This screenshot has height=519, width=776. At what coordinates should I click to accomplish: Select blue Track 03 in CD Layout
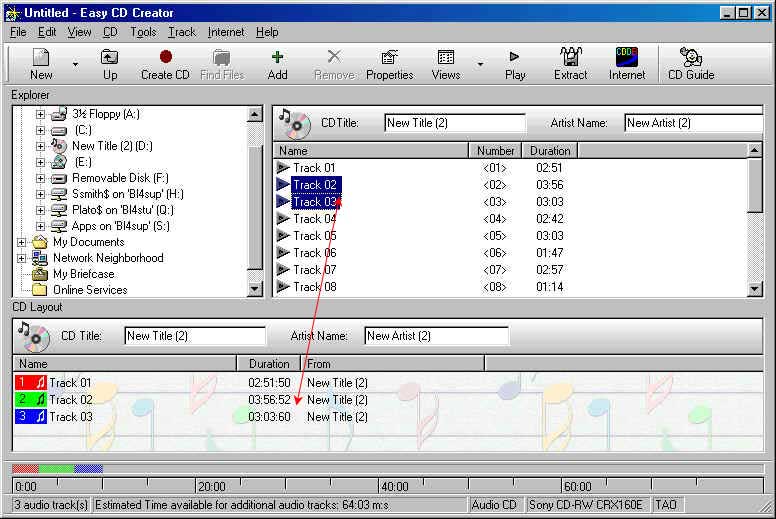click(53, 417)
